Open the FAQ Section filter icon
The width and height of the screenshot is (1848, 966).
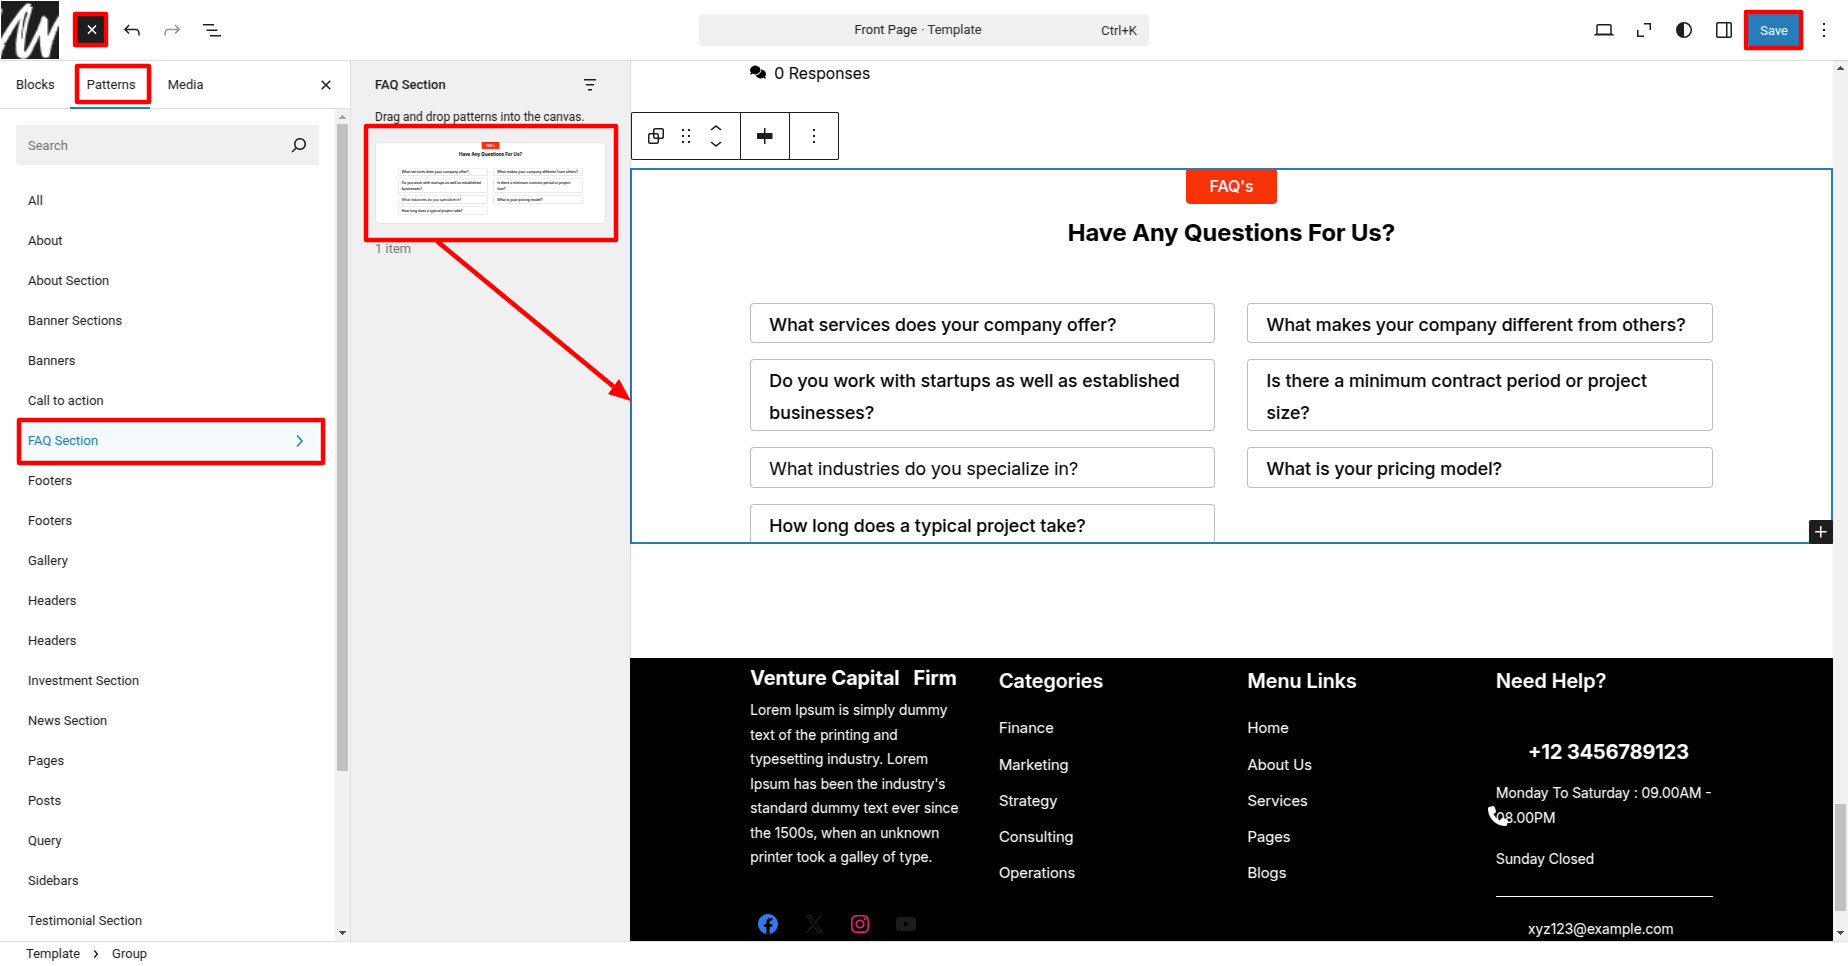tap(590, 85)
